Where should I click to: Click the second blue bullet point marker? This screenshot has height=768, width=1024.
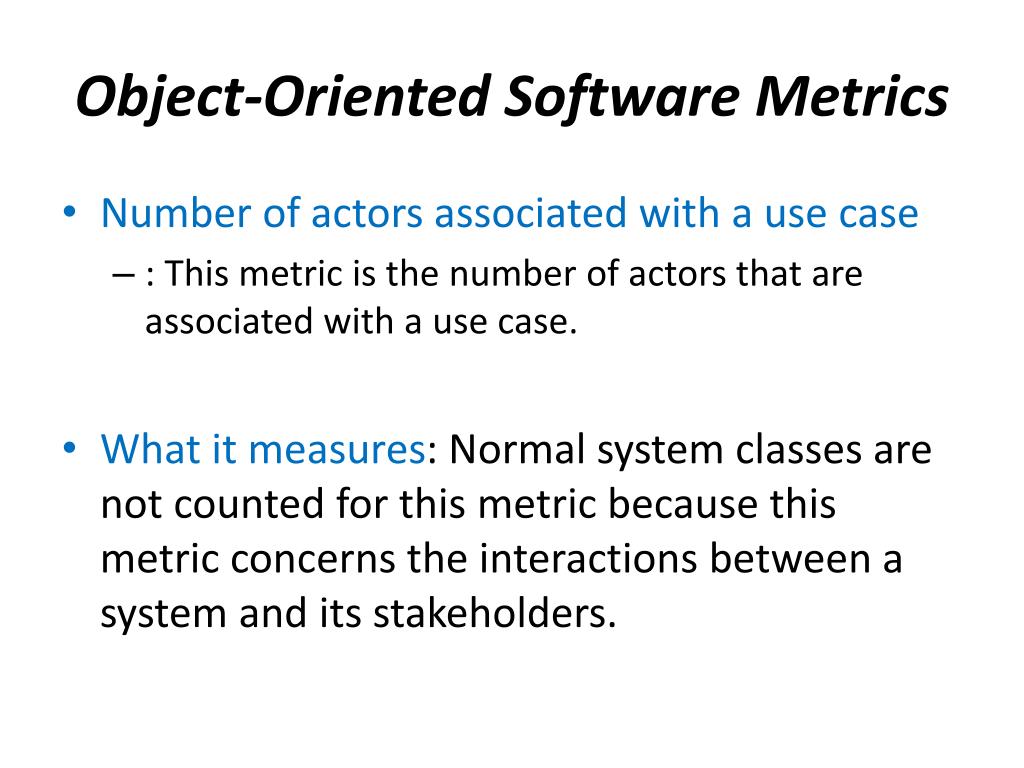point(69,449)
